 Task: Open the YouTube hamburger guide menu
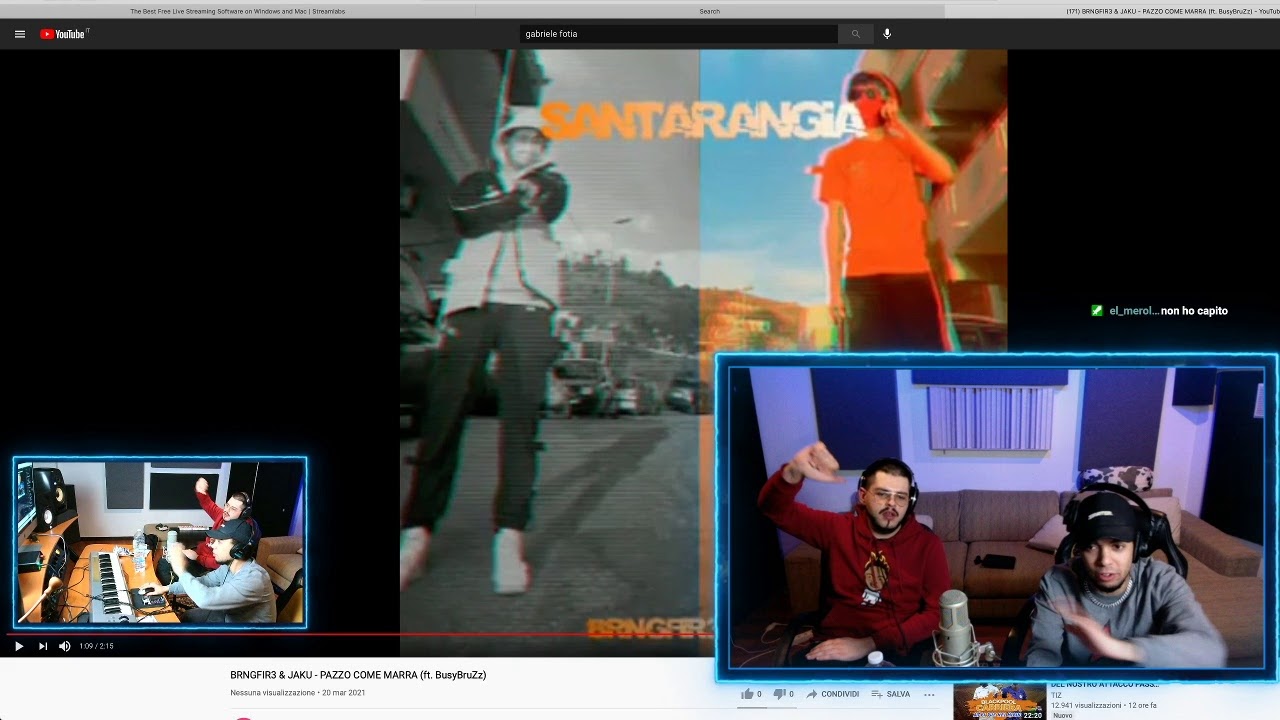(x=20, y=34)
